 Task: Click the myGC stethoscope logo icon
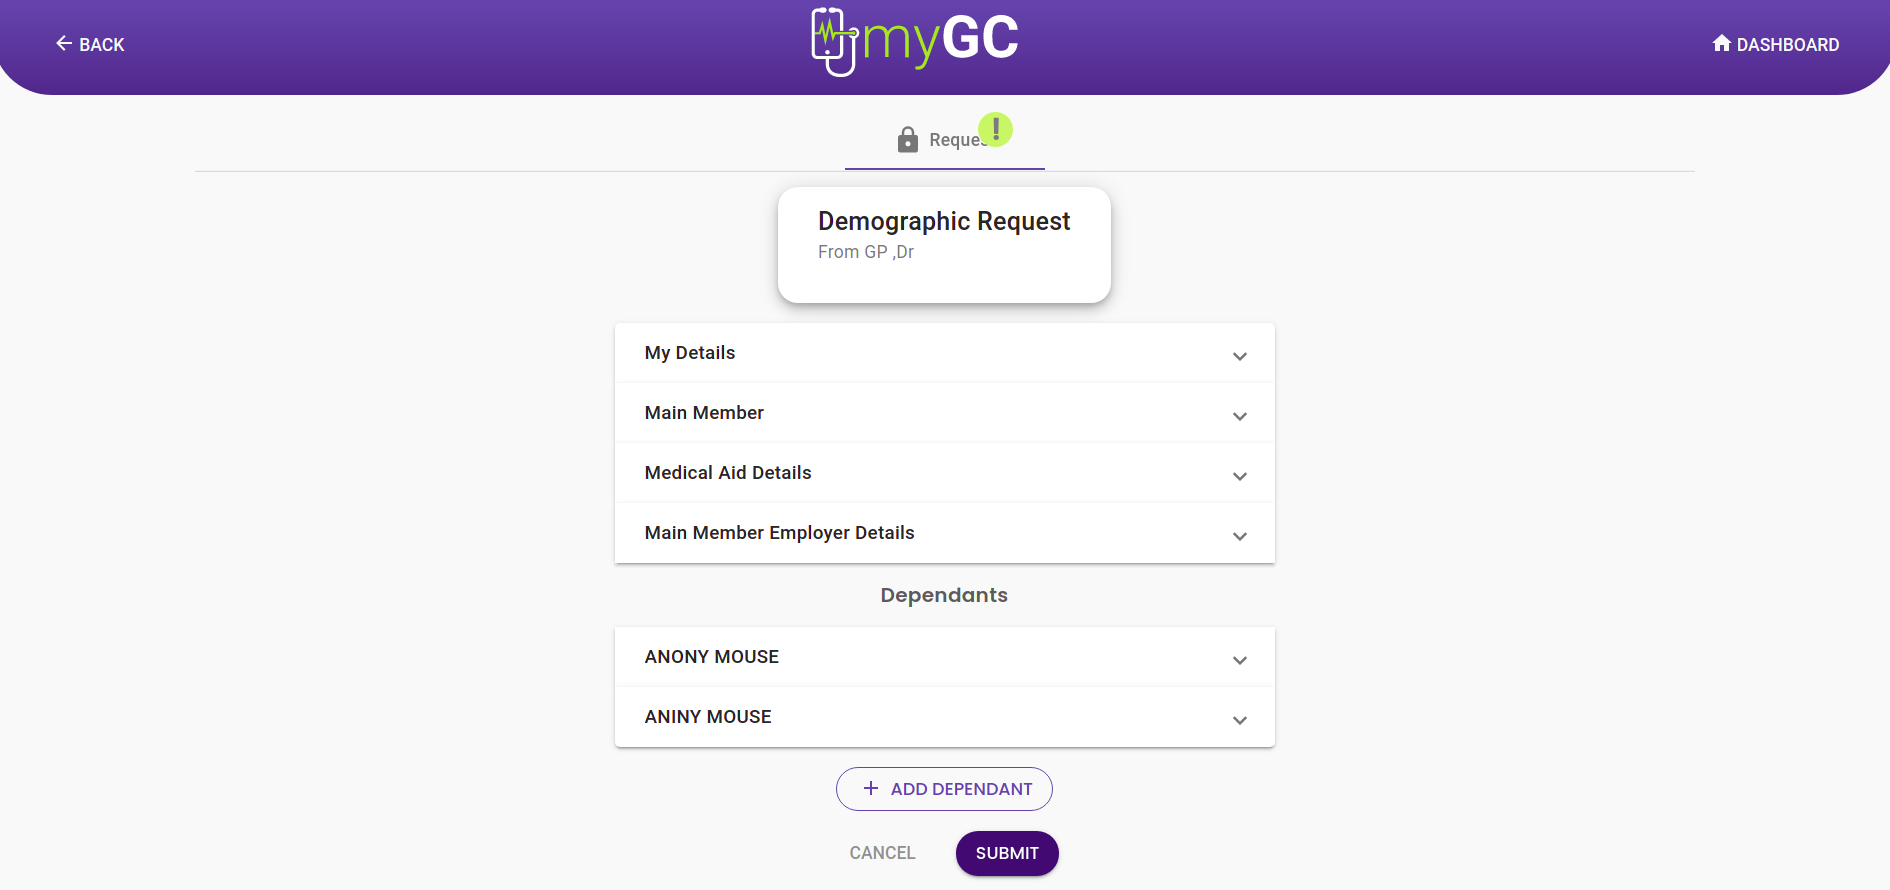(833, 41)
